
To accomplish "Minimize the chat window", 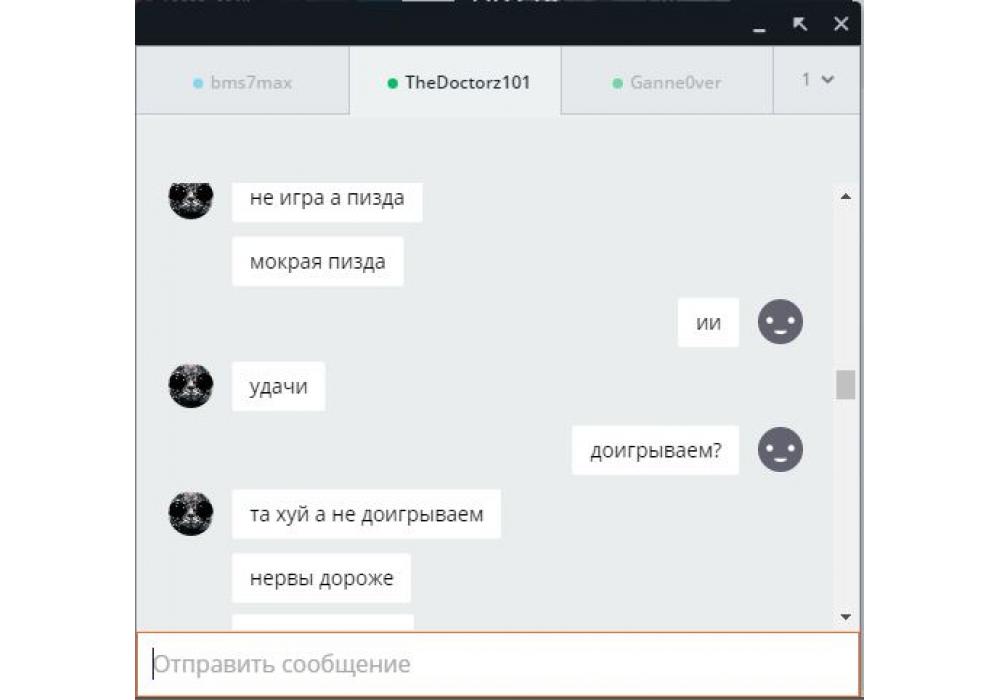I will tap(759, 29).
